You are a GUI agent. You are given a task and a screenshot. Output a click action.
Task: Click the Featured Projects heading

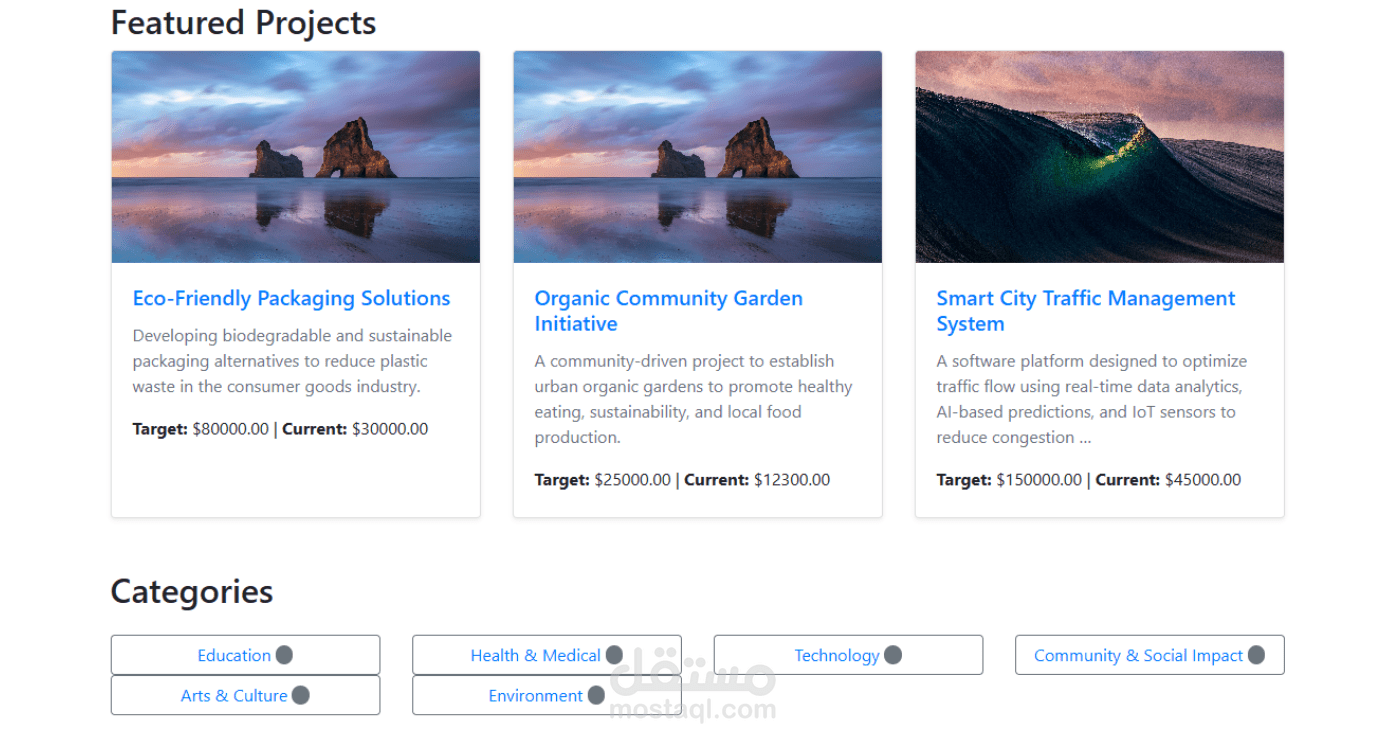click(x=243, y=22)
